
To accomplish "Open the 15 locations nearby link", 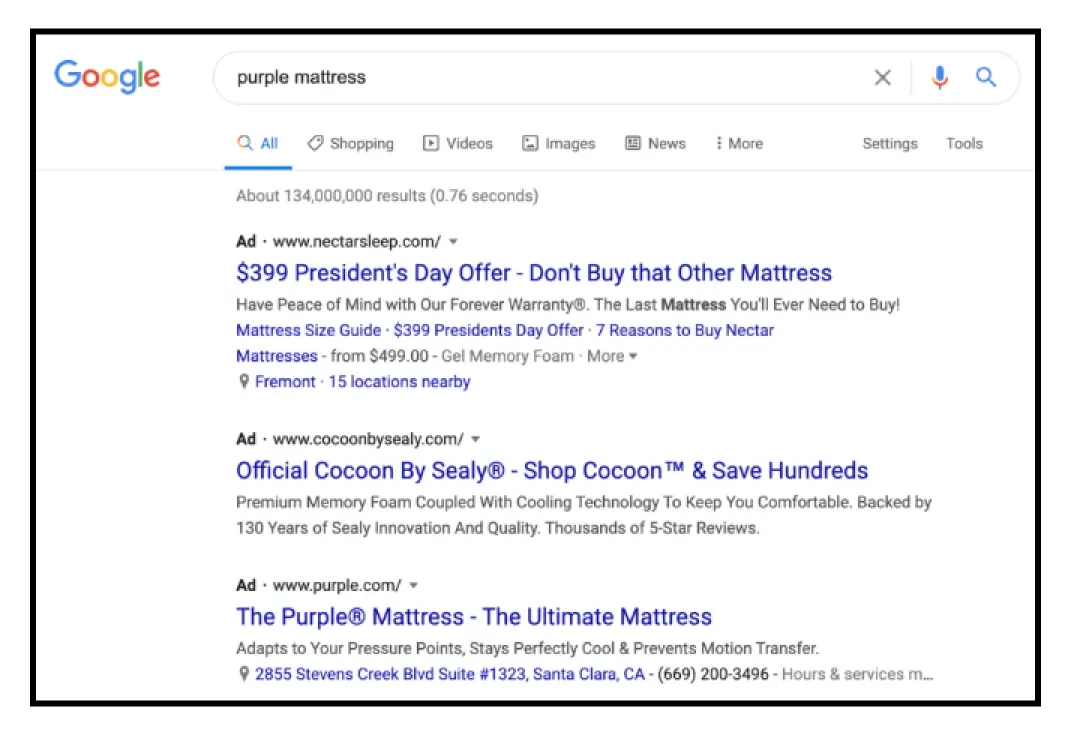I will click(399, 381).
